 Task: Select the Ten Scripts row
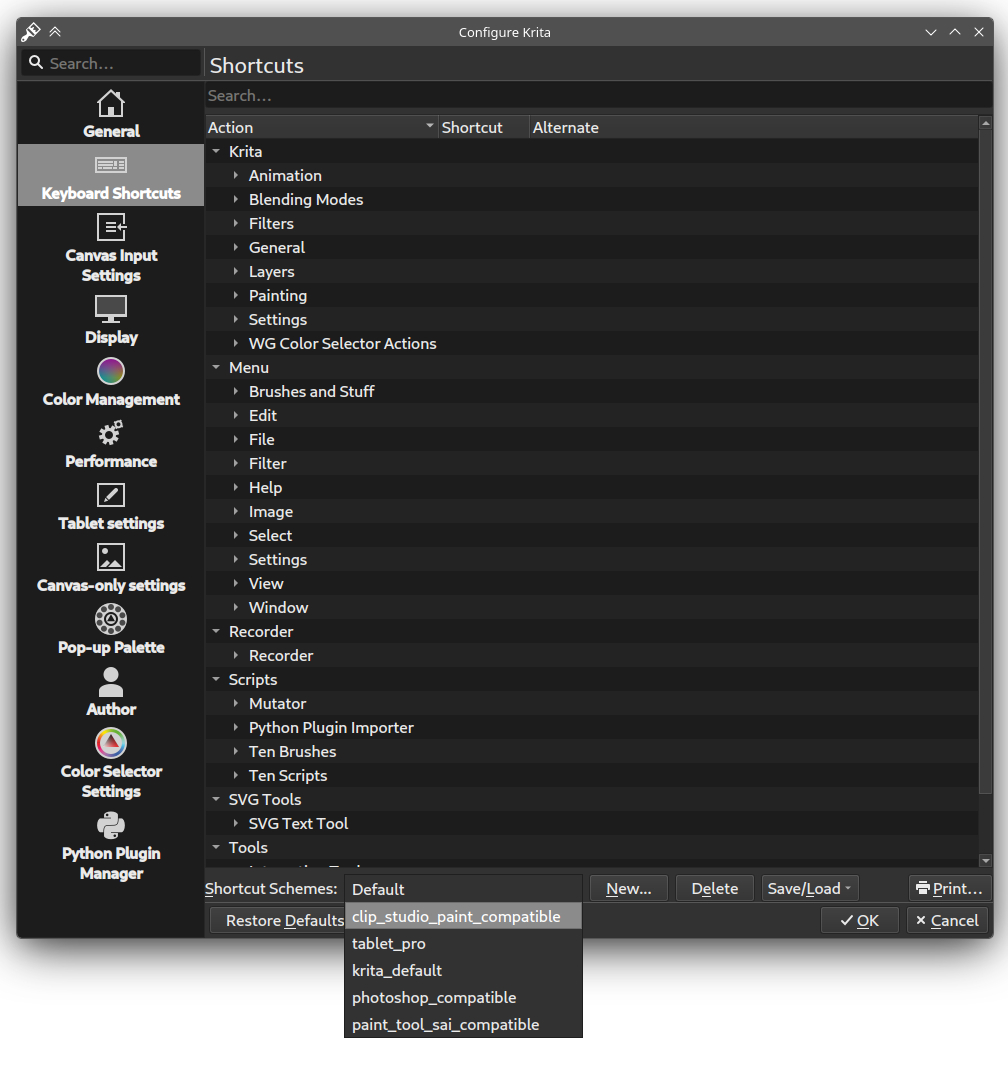591,775
